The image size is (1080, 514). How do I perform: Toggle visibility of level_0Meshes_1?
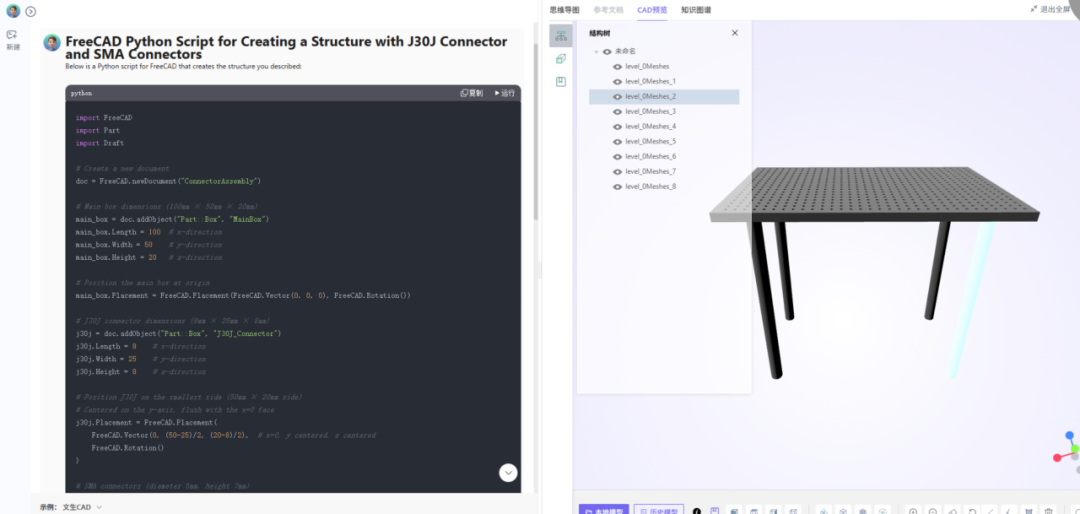pos(617,82)
